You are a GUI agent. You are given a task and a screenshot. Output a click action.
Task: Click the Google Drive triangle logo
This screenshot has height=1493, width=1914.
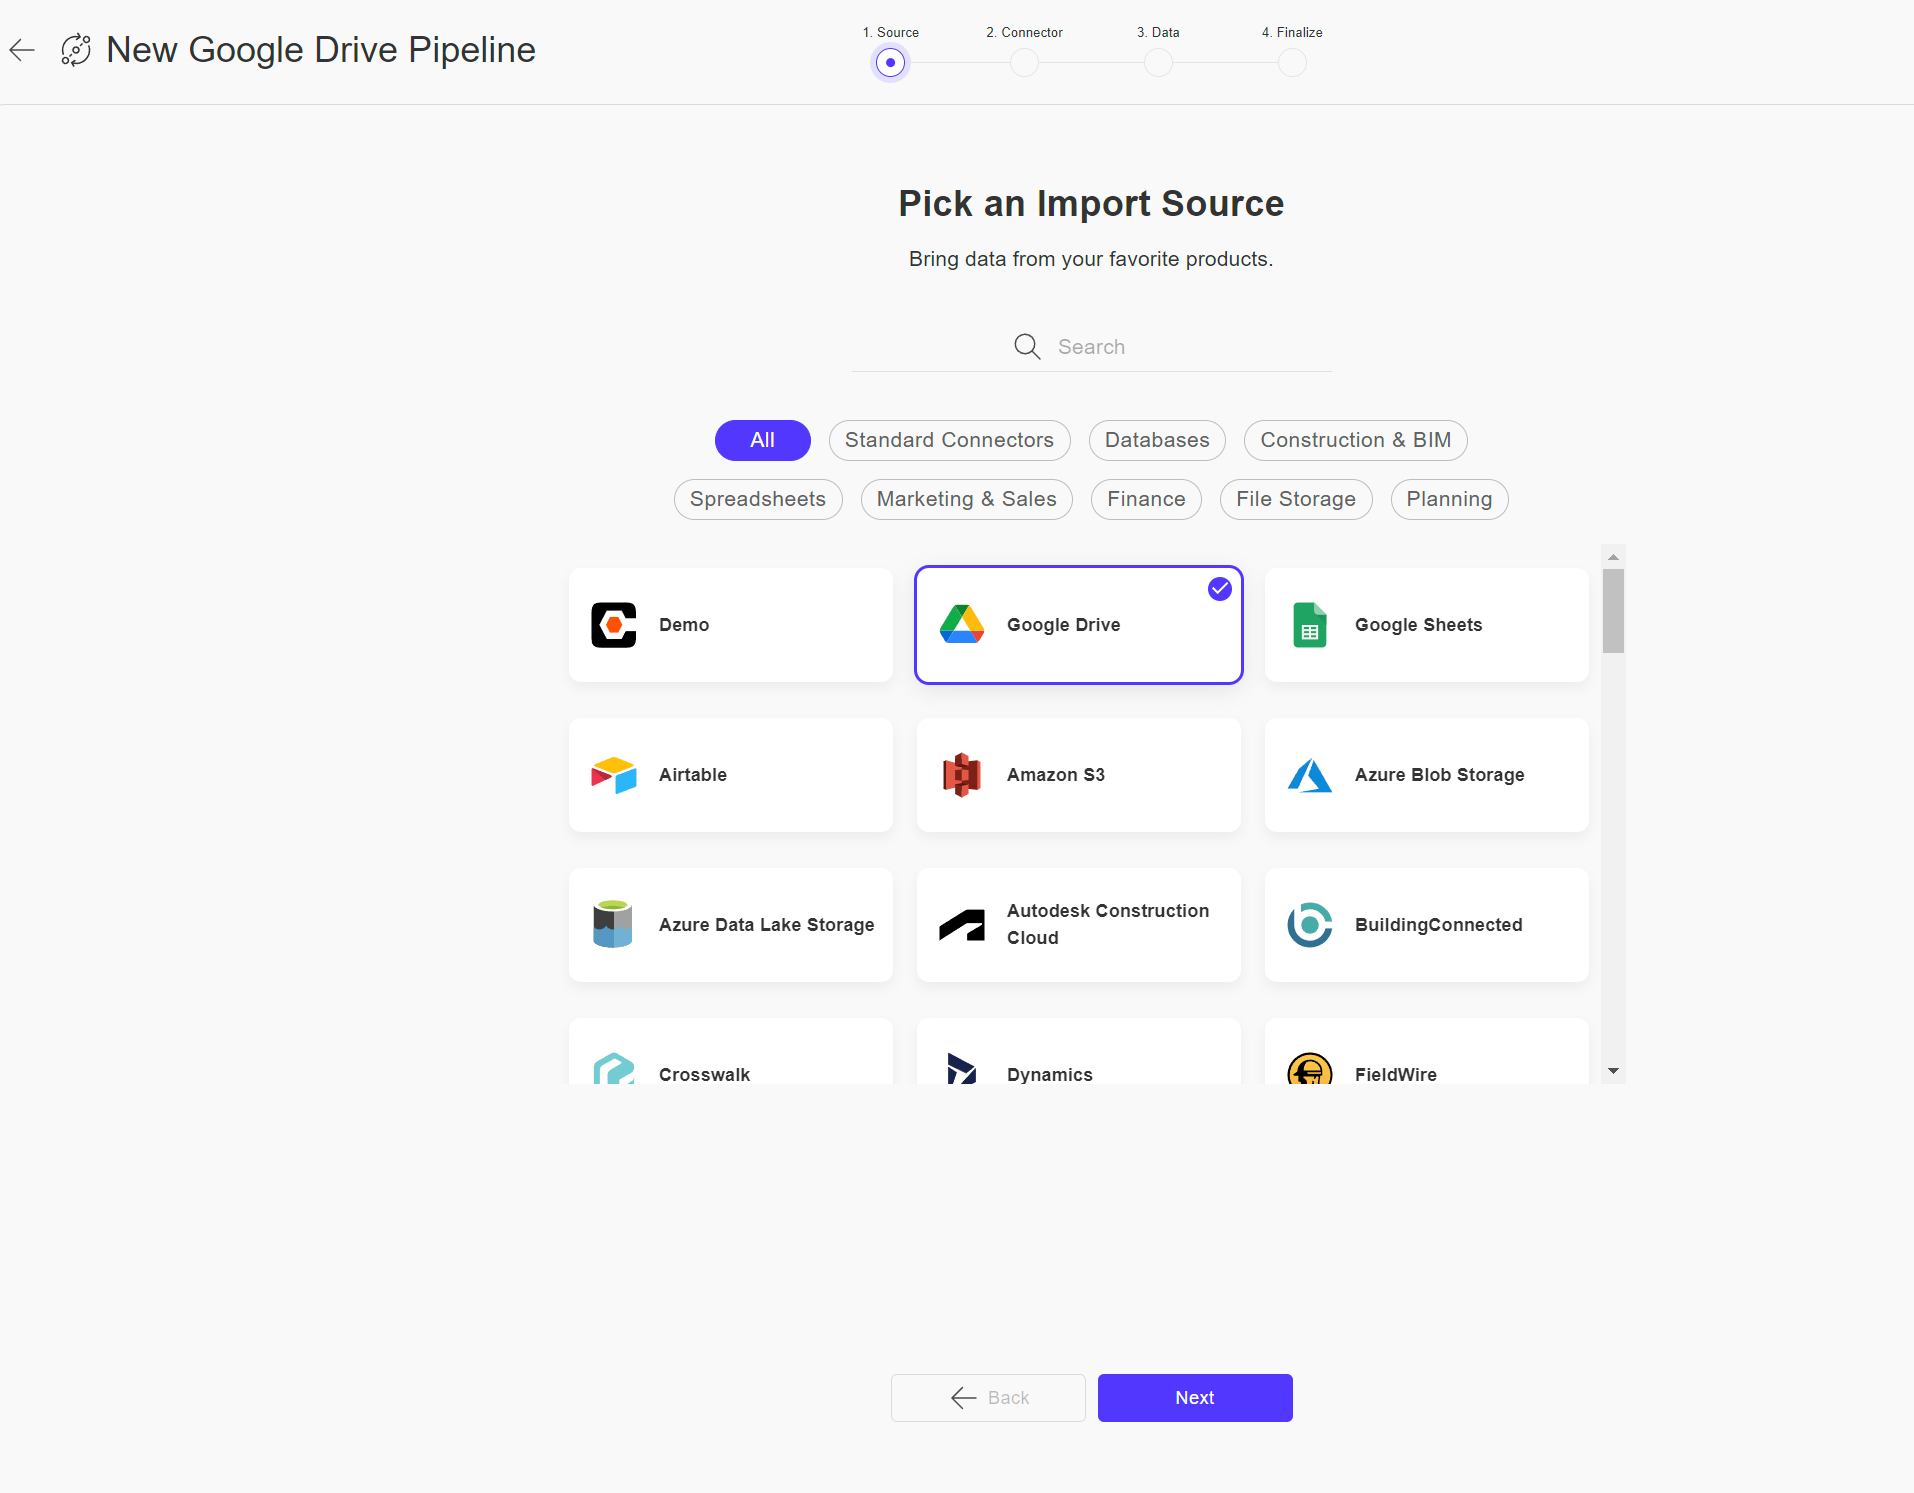[x=962, y=625]
